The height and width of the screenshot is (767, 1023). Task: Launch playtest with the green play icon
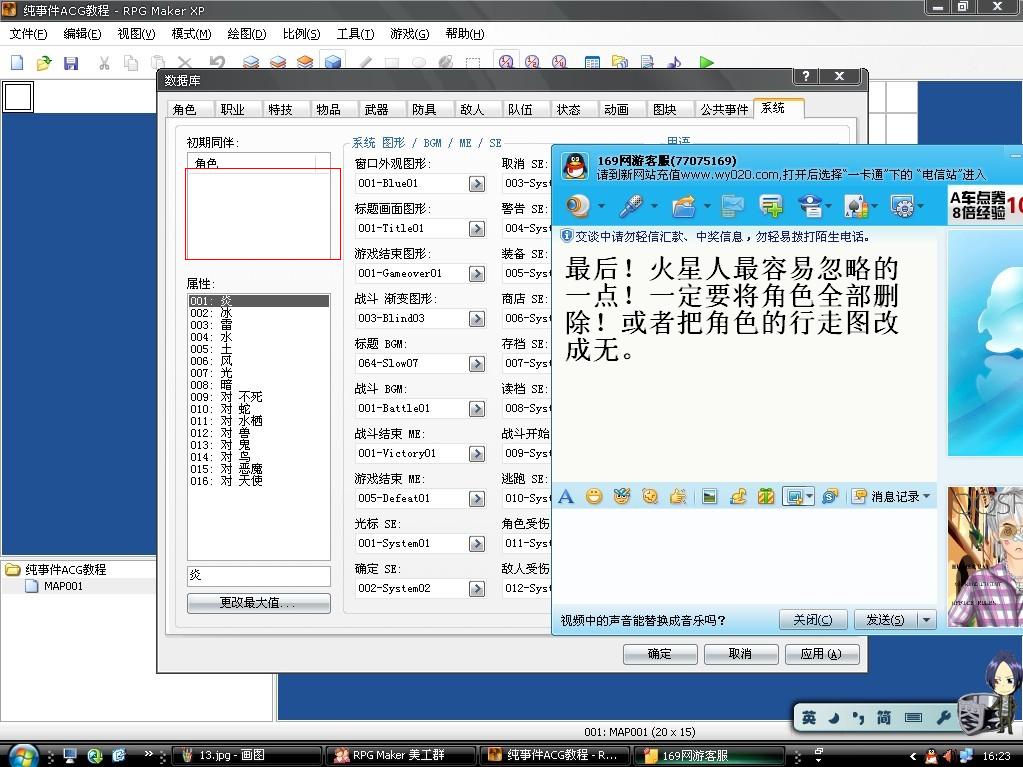point(706,63)
